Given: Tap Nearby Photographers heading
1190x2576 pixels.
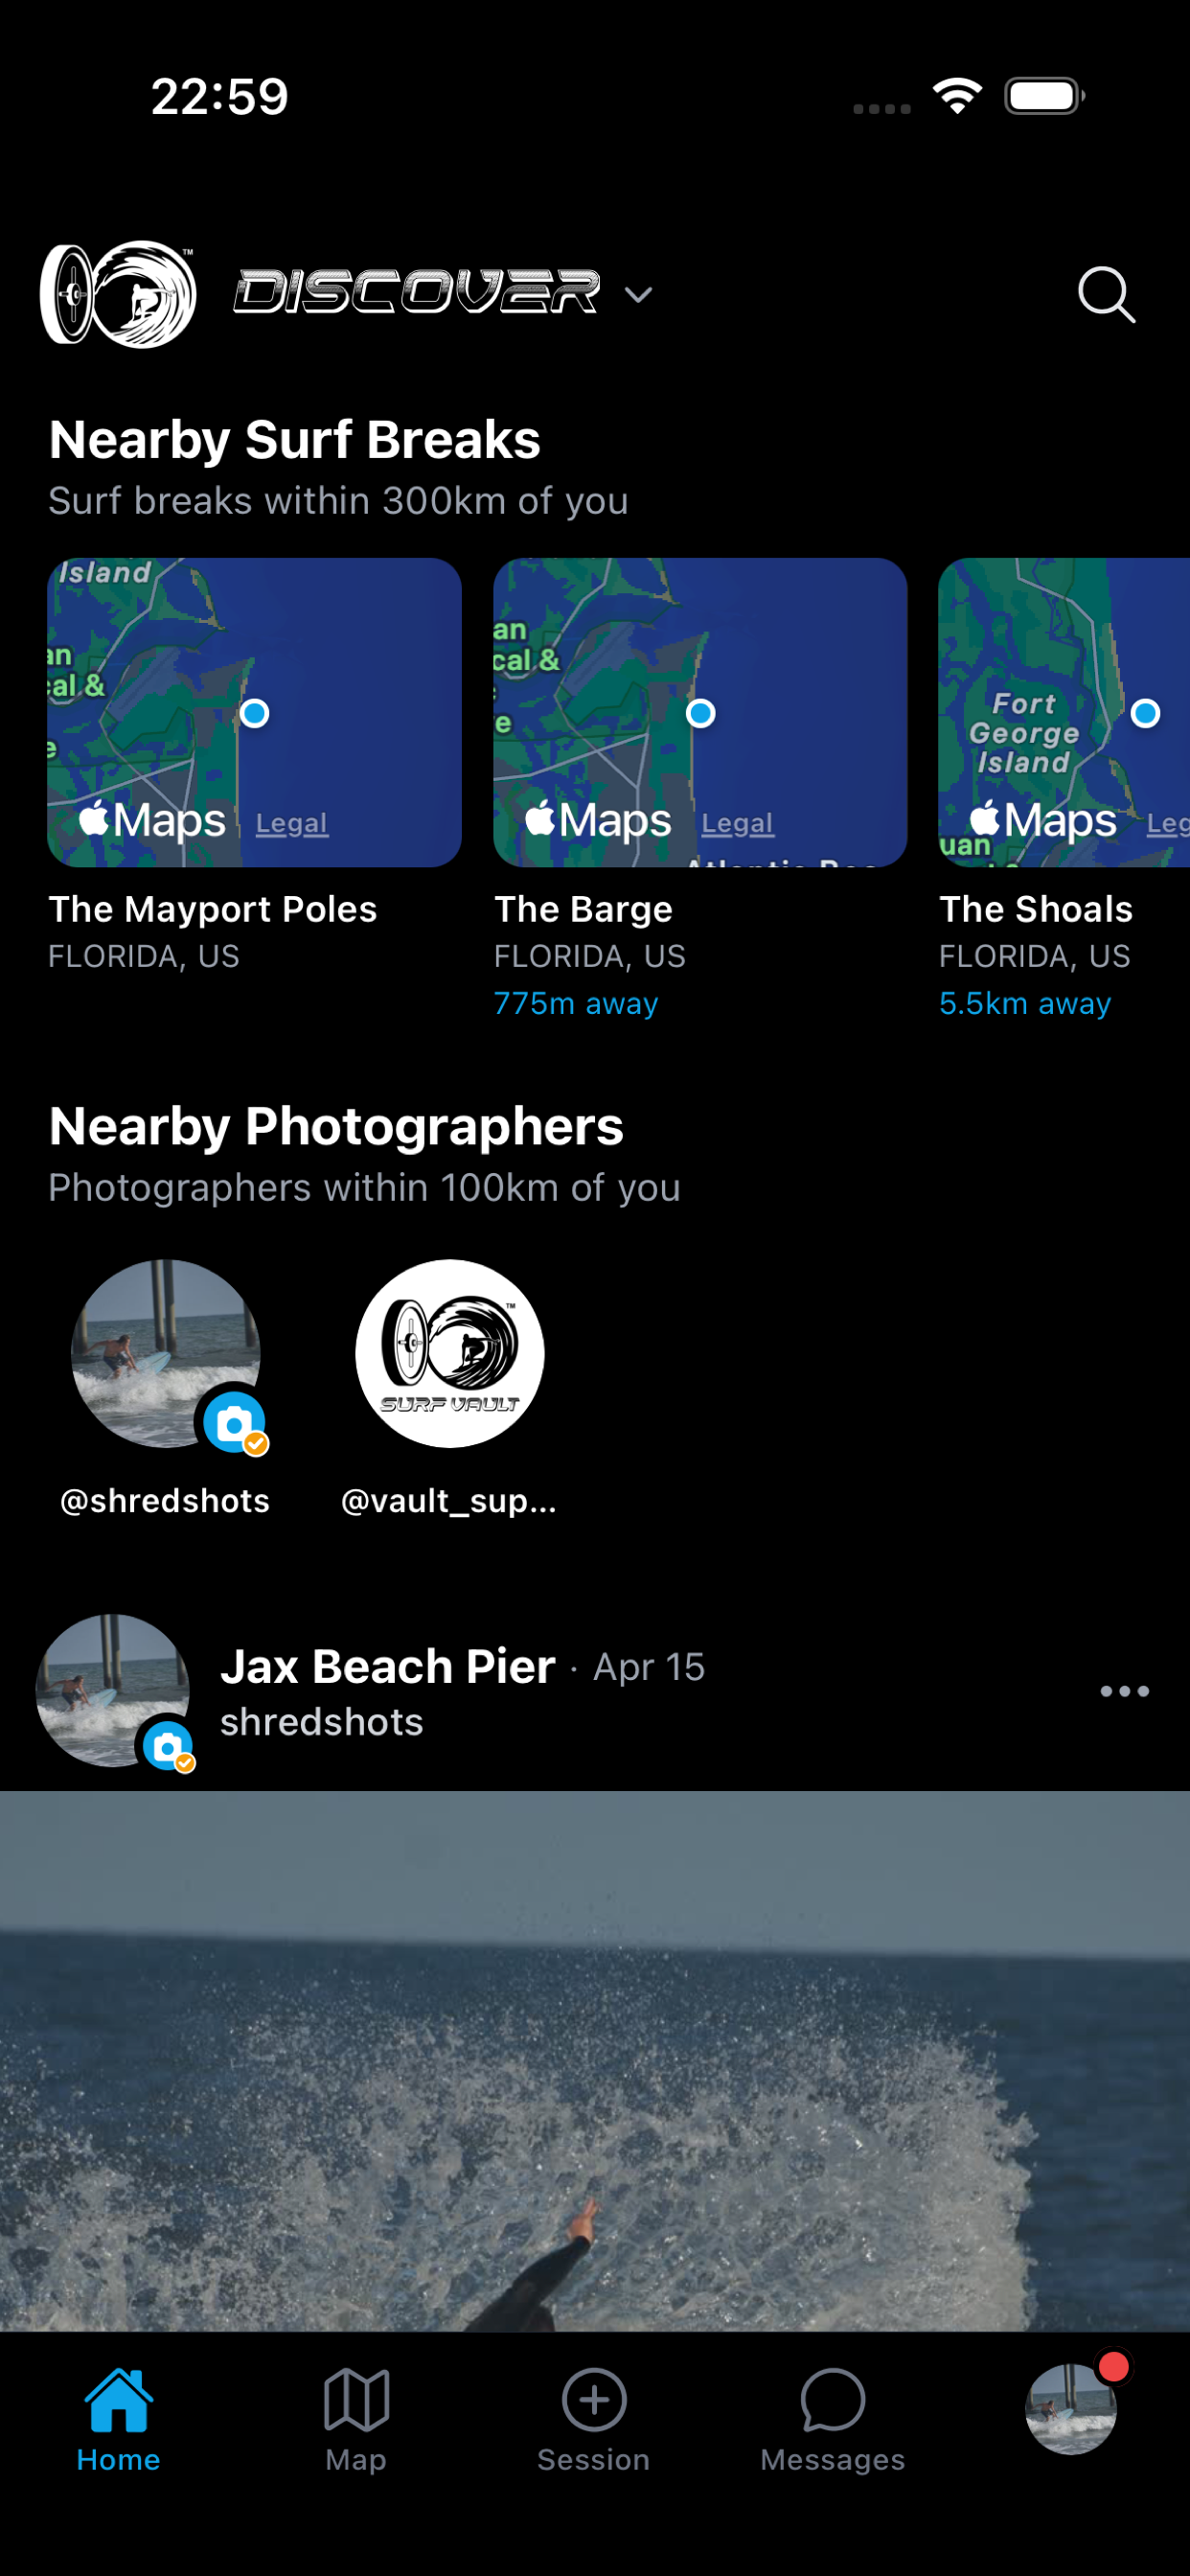Looking at the screenshot, I should [336, 1127].
